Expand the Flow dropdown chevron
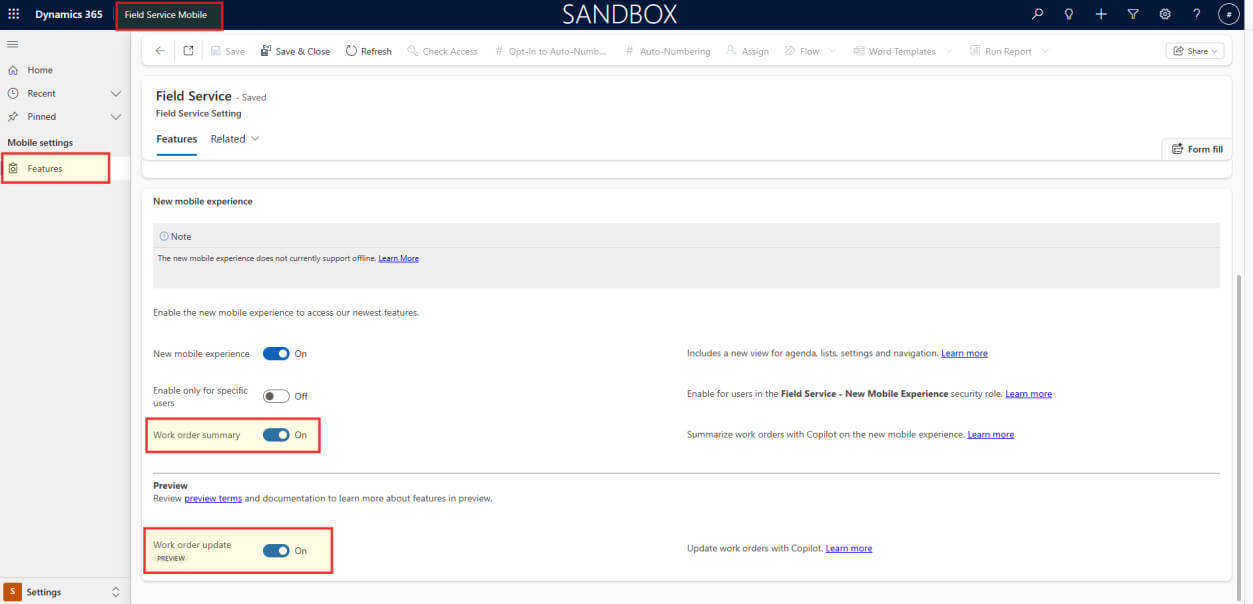 tap(833, 51)
